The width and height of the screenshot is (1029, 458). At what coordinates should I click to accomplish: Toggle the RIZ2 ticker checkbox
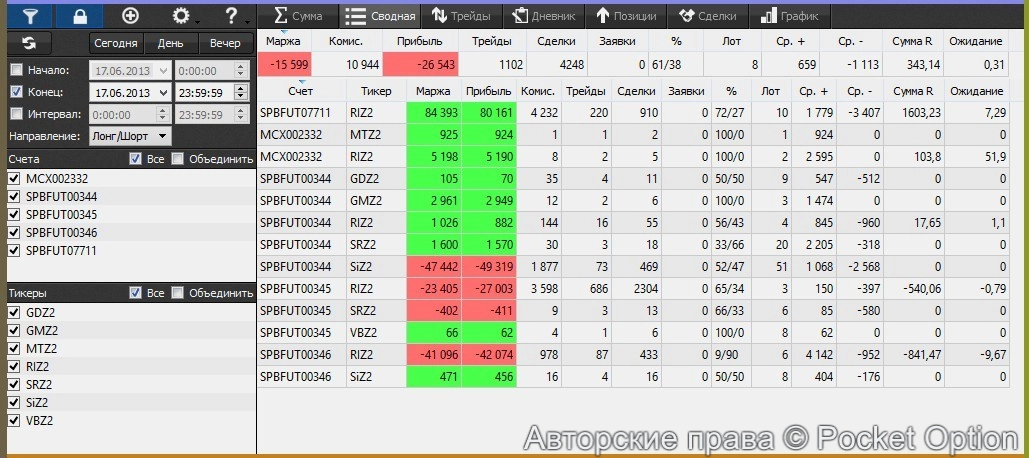click(x=14, y=366)
